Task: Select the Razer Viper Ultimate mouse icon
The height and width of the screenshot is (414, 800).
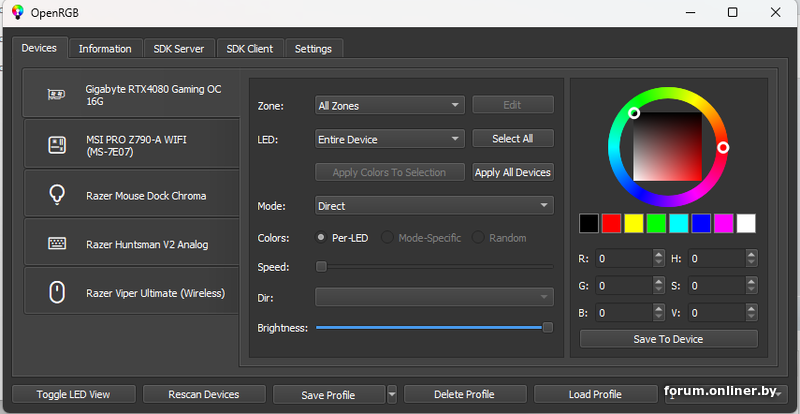Action: coord(57,292)
